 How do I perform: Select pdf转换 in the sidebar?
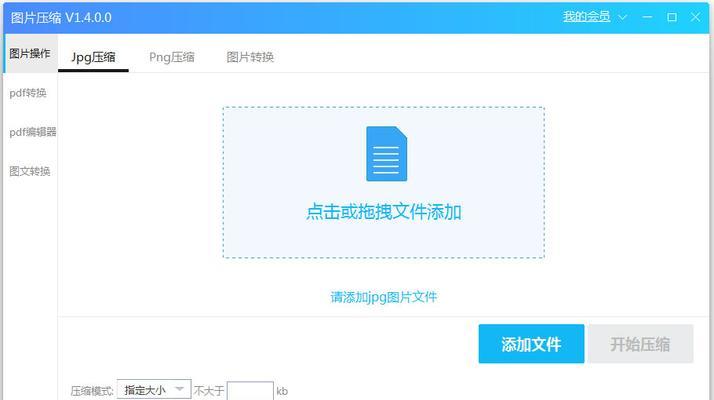28,93
